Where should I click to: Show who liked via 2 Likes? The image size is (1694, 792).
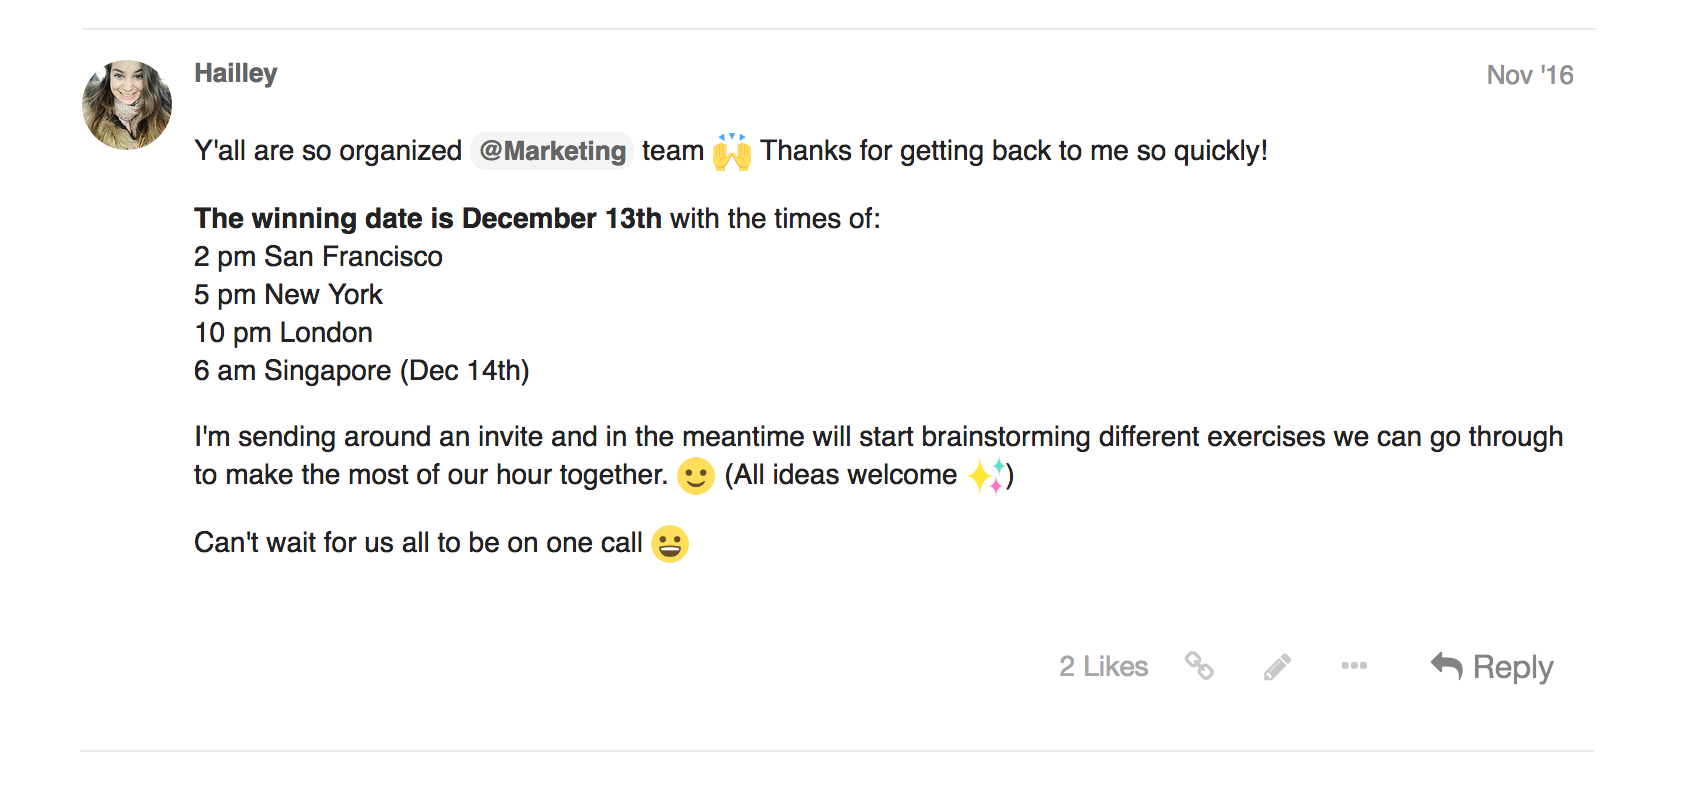coord(1104,666)
